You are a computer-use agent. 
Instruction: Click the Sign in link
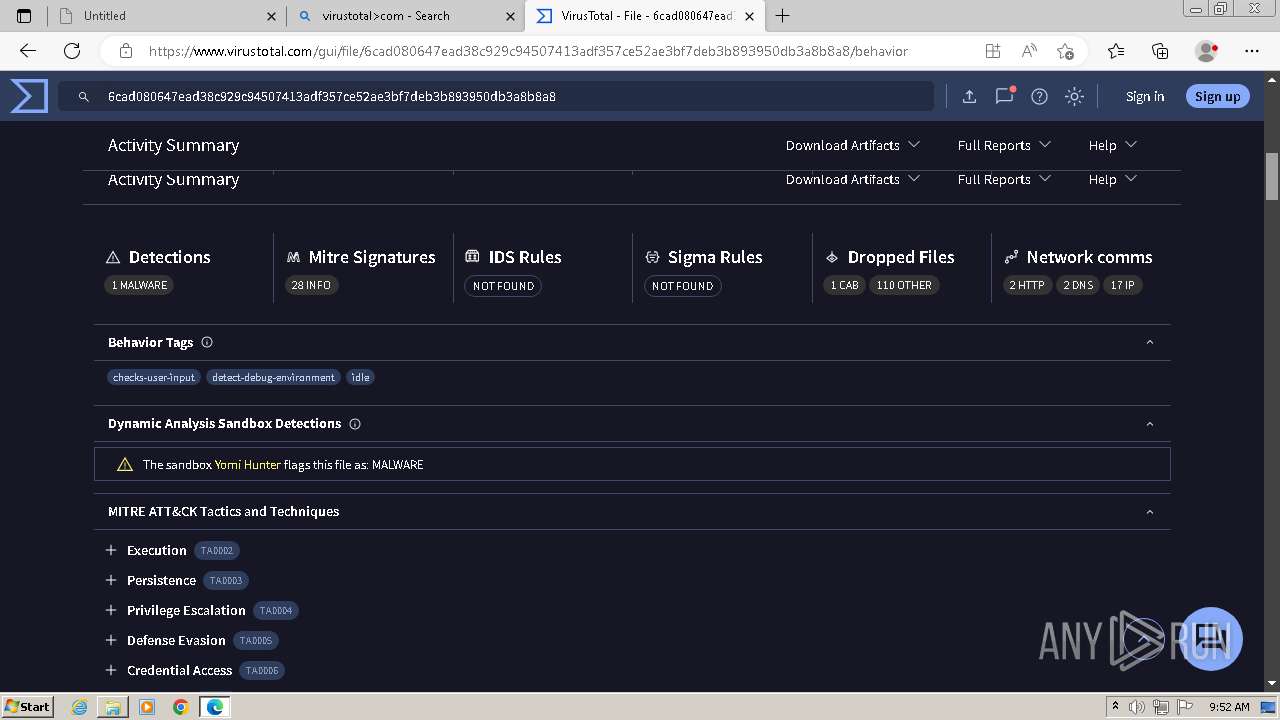pyautogui.click(x=1145, y=96)
